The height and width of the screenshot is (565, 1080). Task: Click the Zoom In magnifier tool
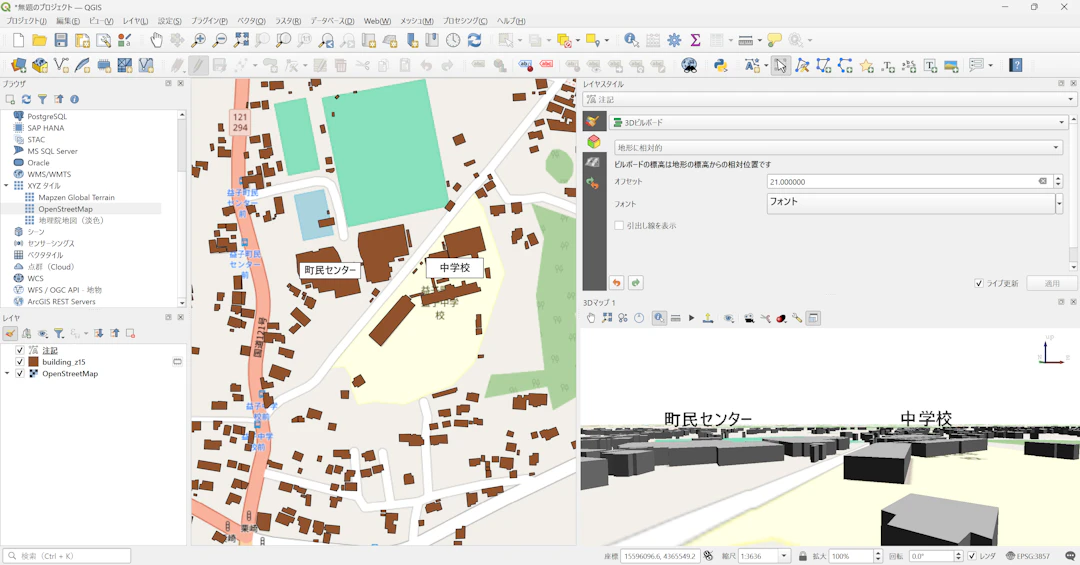tap(199, 40)
